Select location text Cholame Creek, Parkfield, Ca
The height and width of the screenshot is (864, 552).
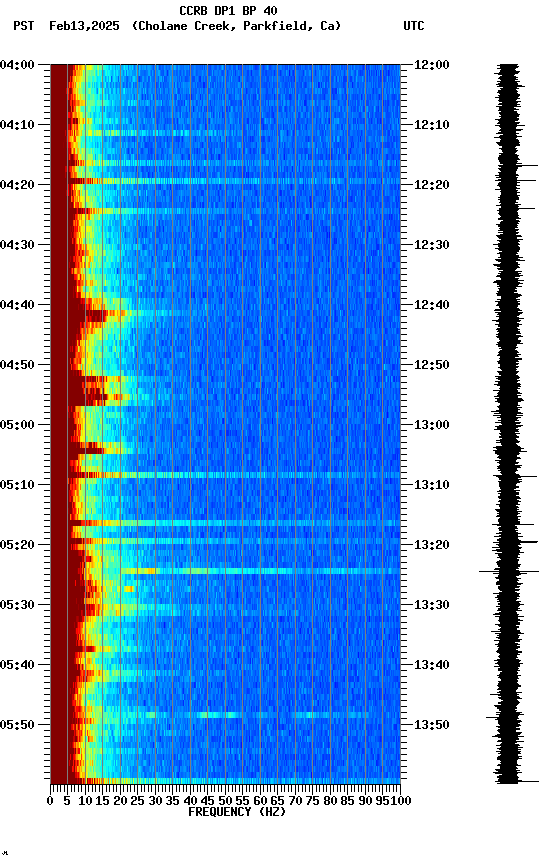coord(236,26)
